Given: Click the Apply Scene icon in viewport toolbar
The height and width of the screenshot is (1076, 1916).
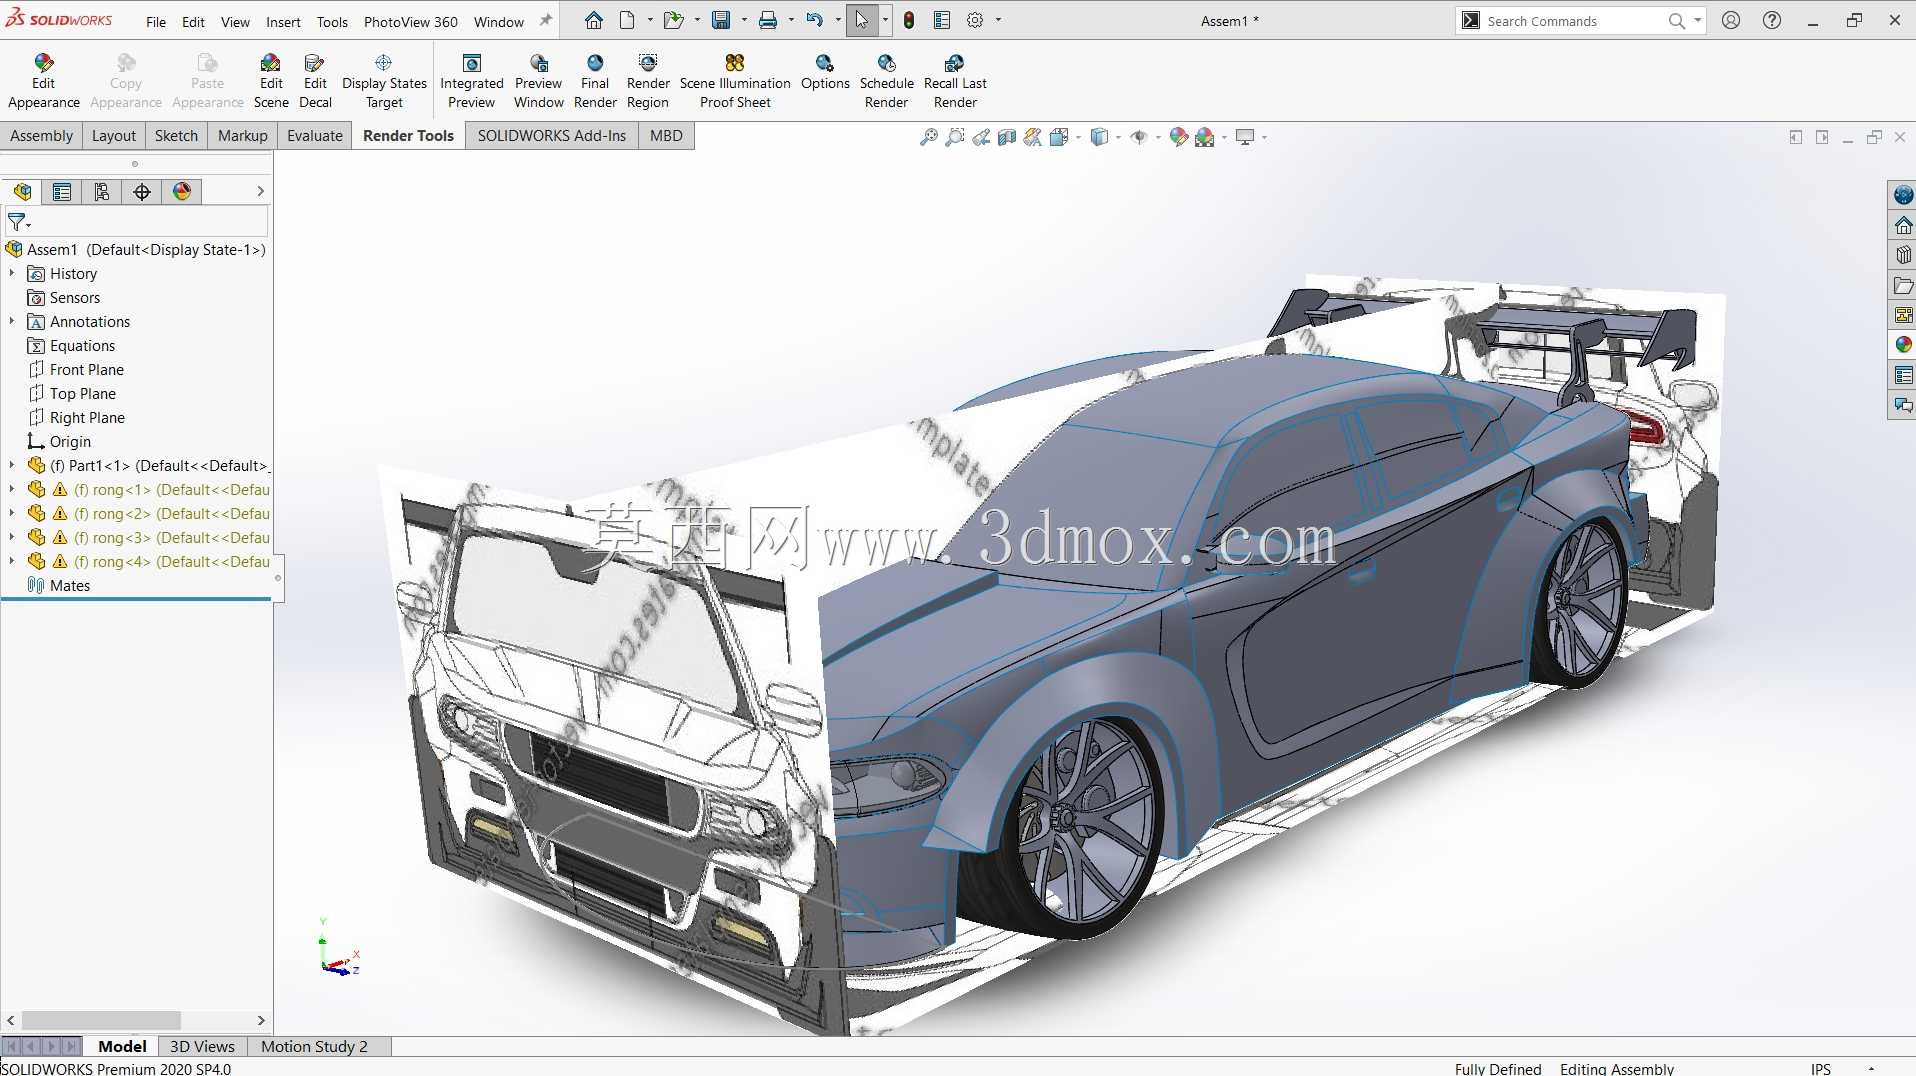Looking at the screenshot, I should click(x=1205, y=137).
